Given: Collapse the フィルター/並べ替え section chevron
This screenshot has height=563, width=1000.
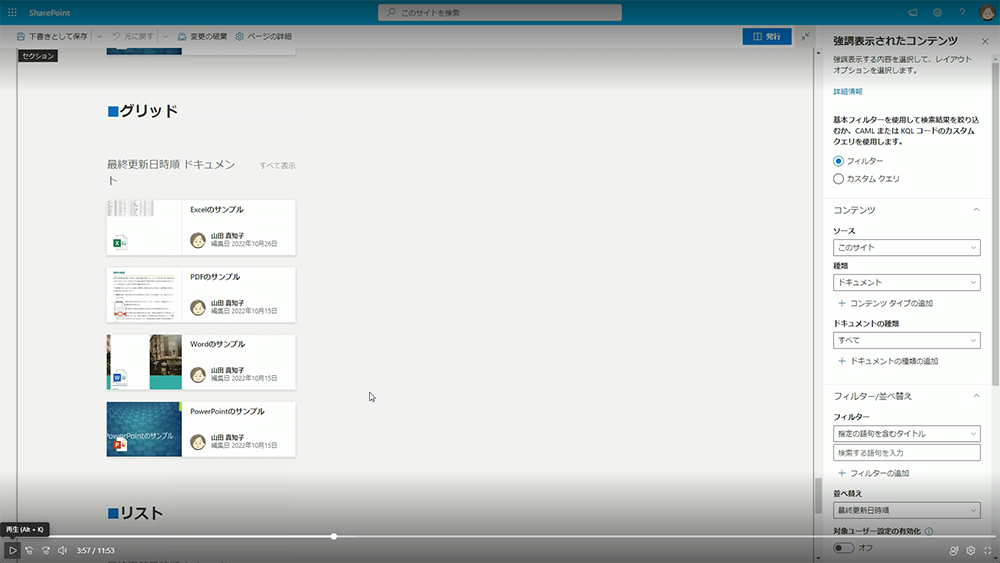Looking at the screenshot, I should point(976,396).
